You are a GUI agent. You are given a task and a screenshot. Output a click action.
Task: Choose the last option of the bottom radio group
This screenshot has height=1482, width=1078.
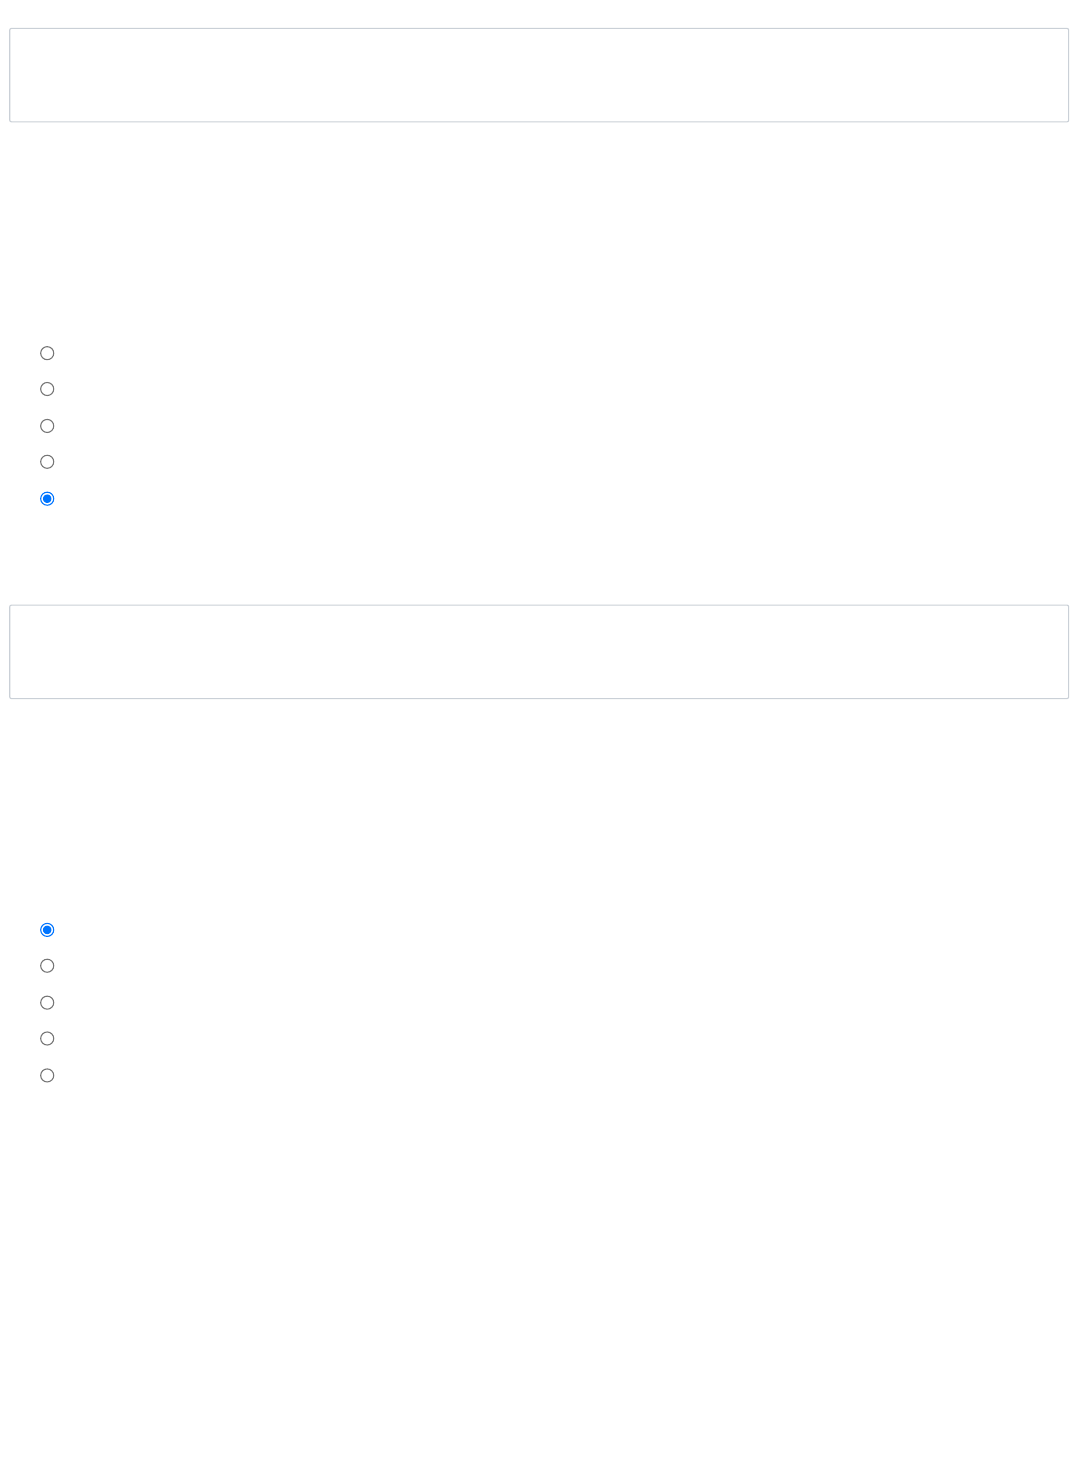47,1076
